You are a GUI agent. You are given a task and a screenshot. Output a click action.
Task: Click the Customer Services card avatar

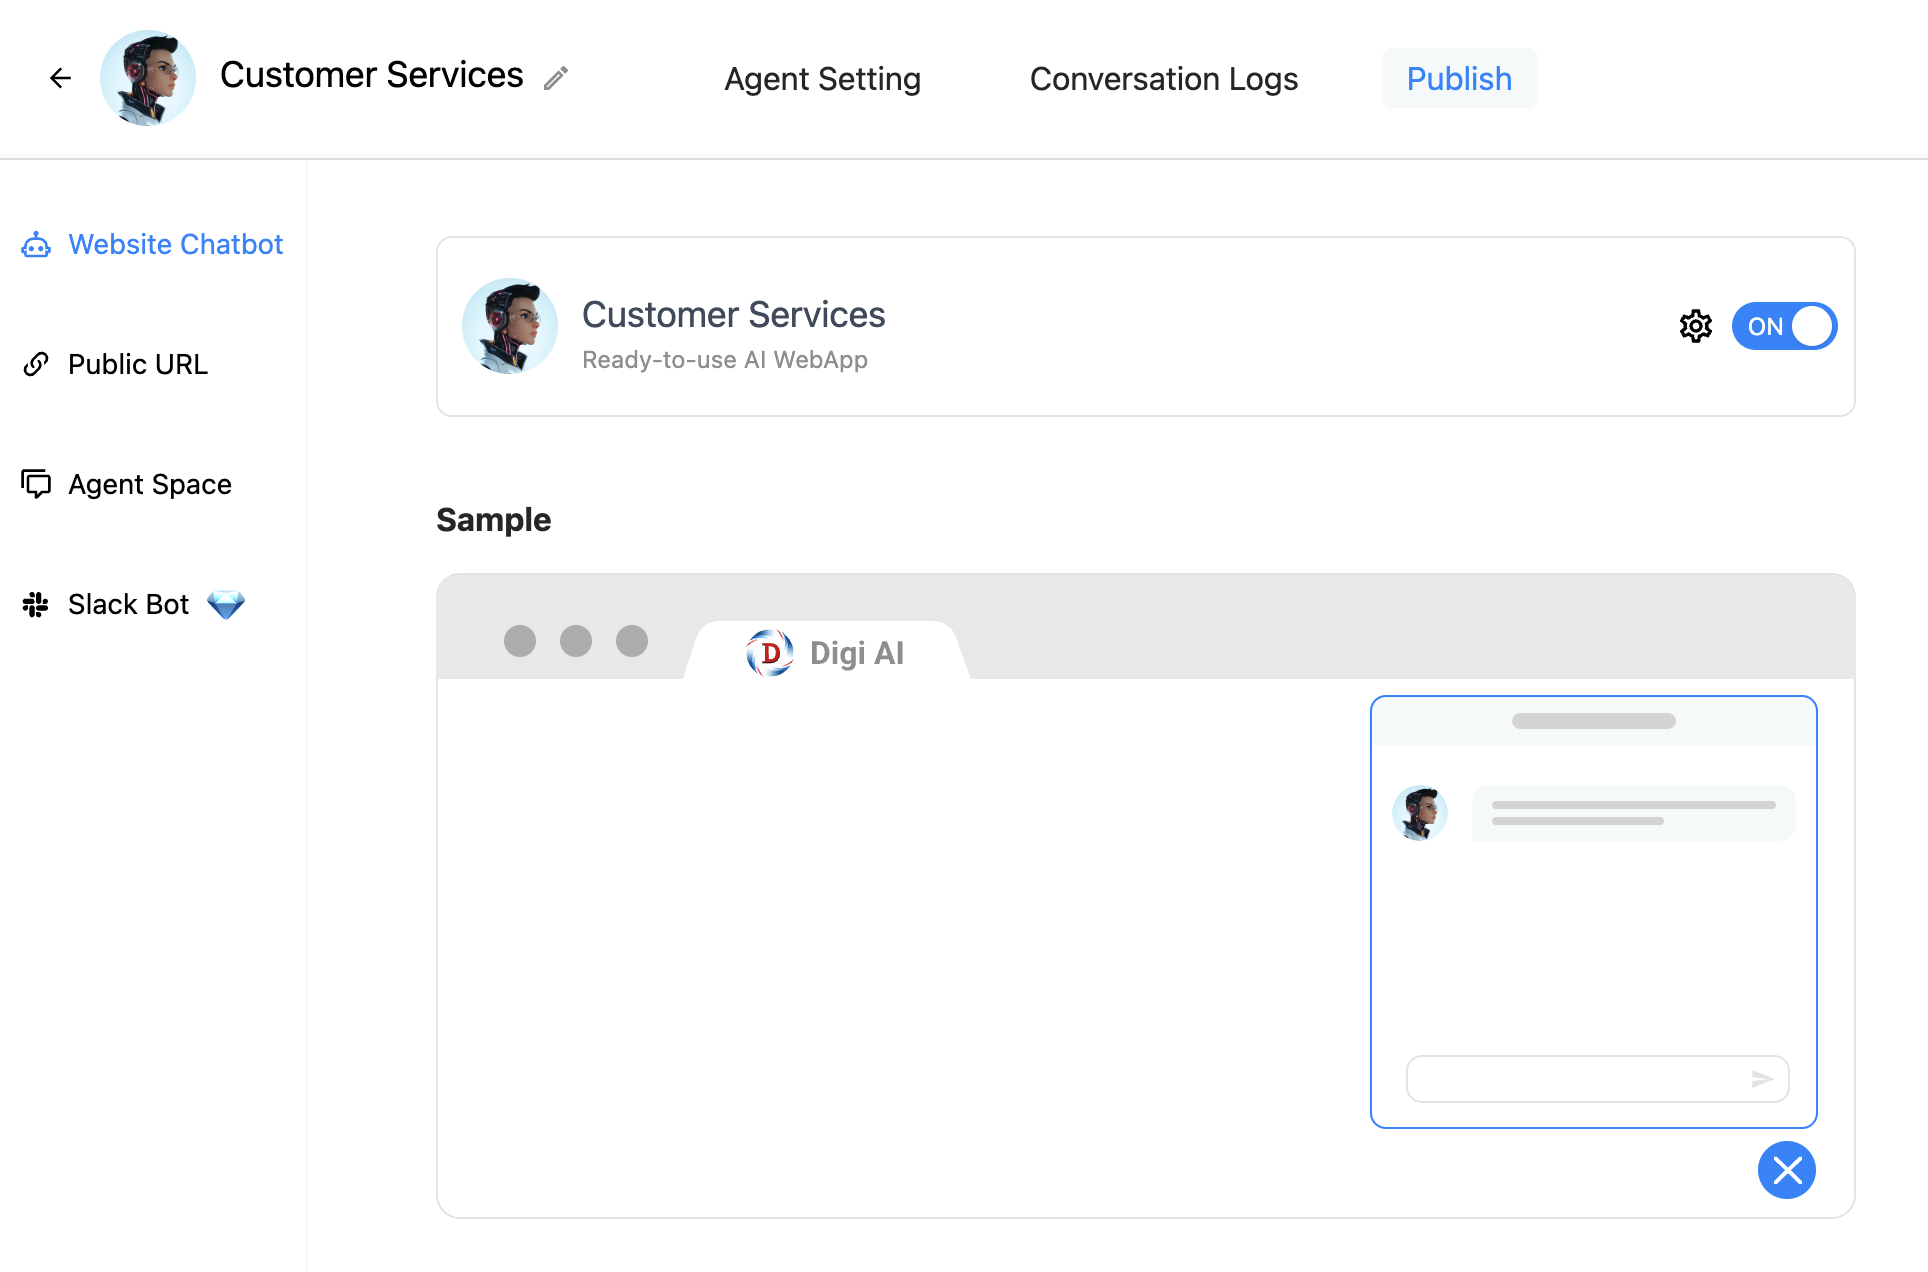coord(510,326)
